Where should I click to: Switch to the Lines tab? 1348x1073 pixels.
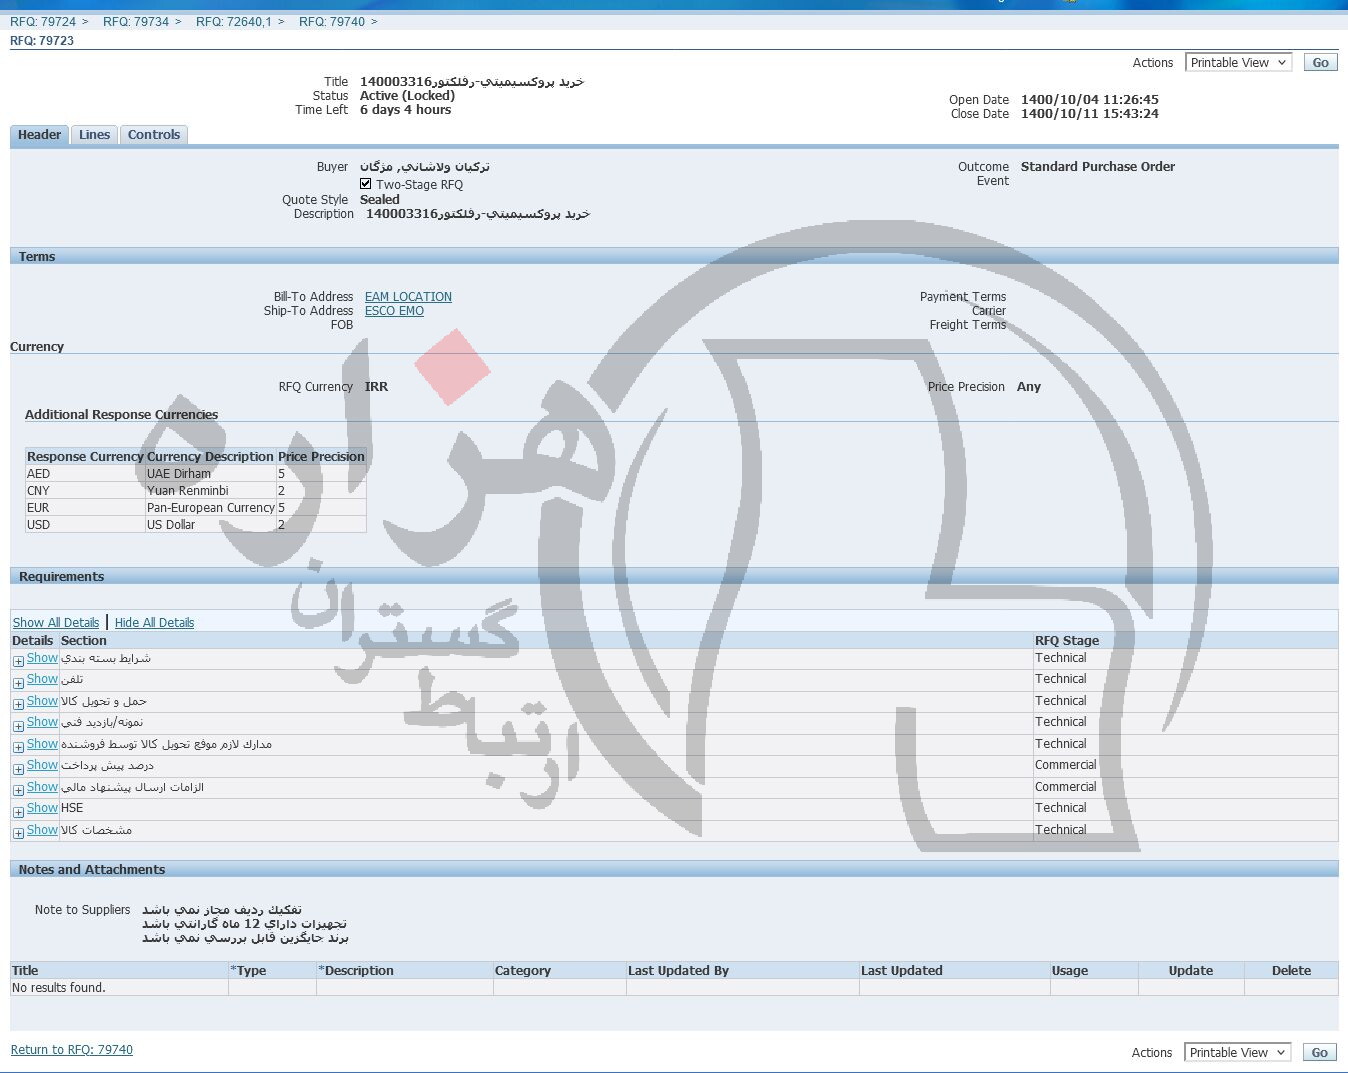(94, 135)
